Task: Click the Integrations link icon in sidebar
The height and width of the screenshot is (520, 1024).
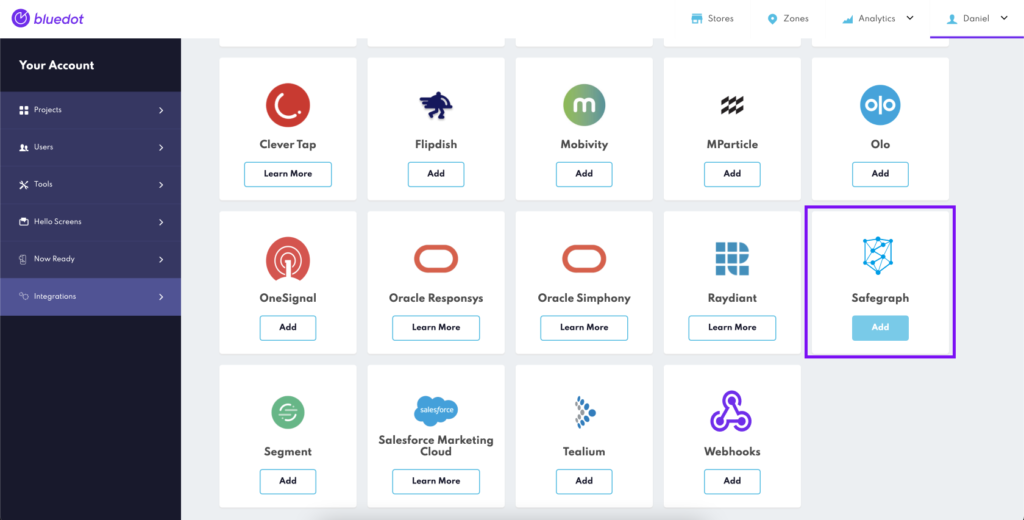Action: (x=24, y=297)
